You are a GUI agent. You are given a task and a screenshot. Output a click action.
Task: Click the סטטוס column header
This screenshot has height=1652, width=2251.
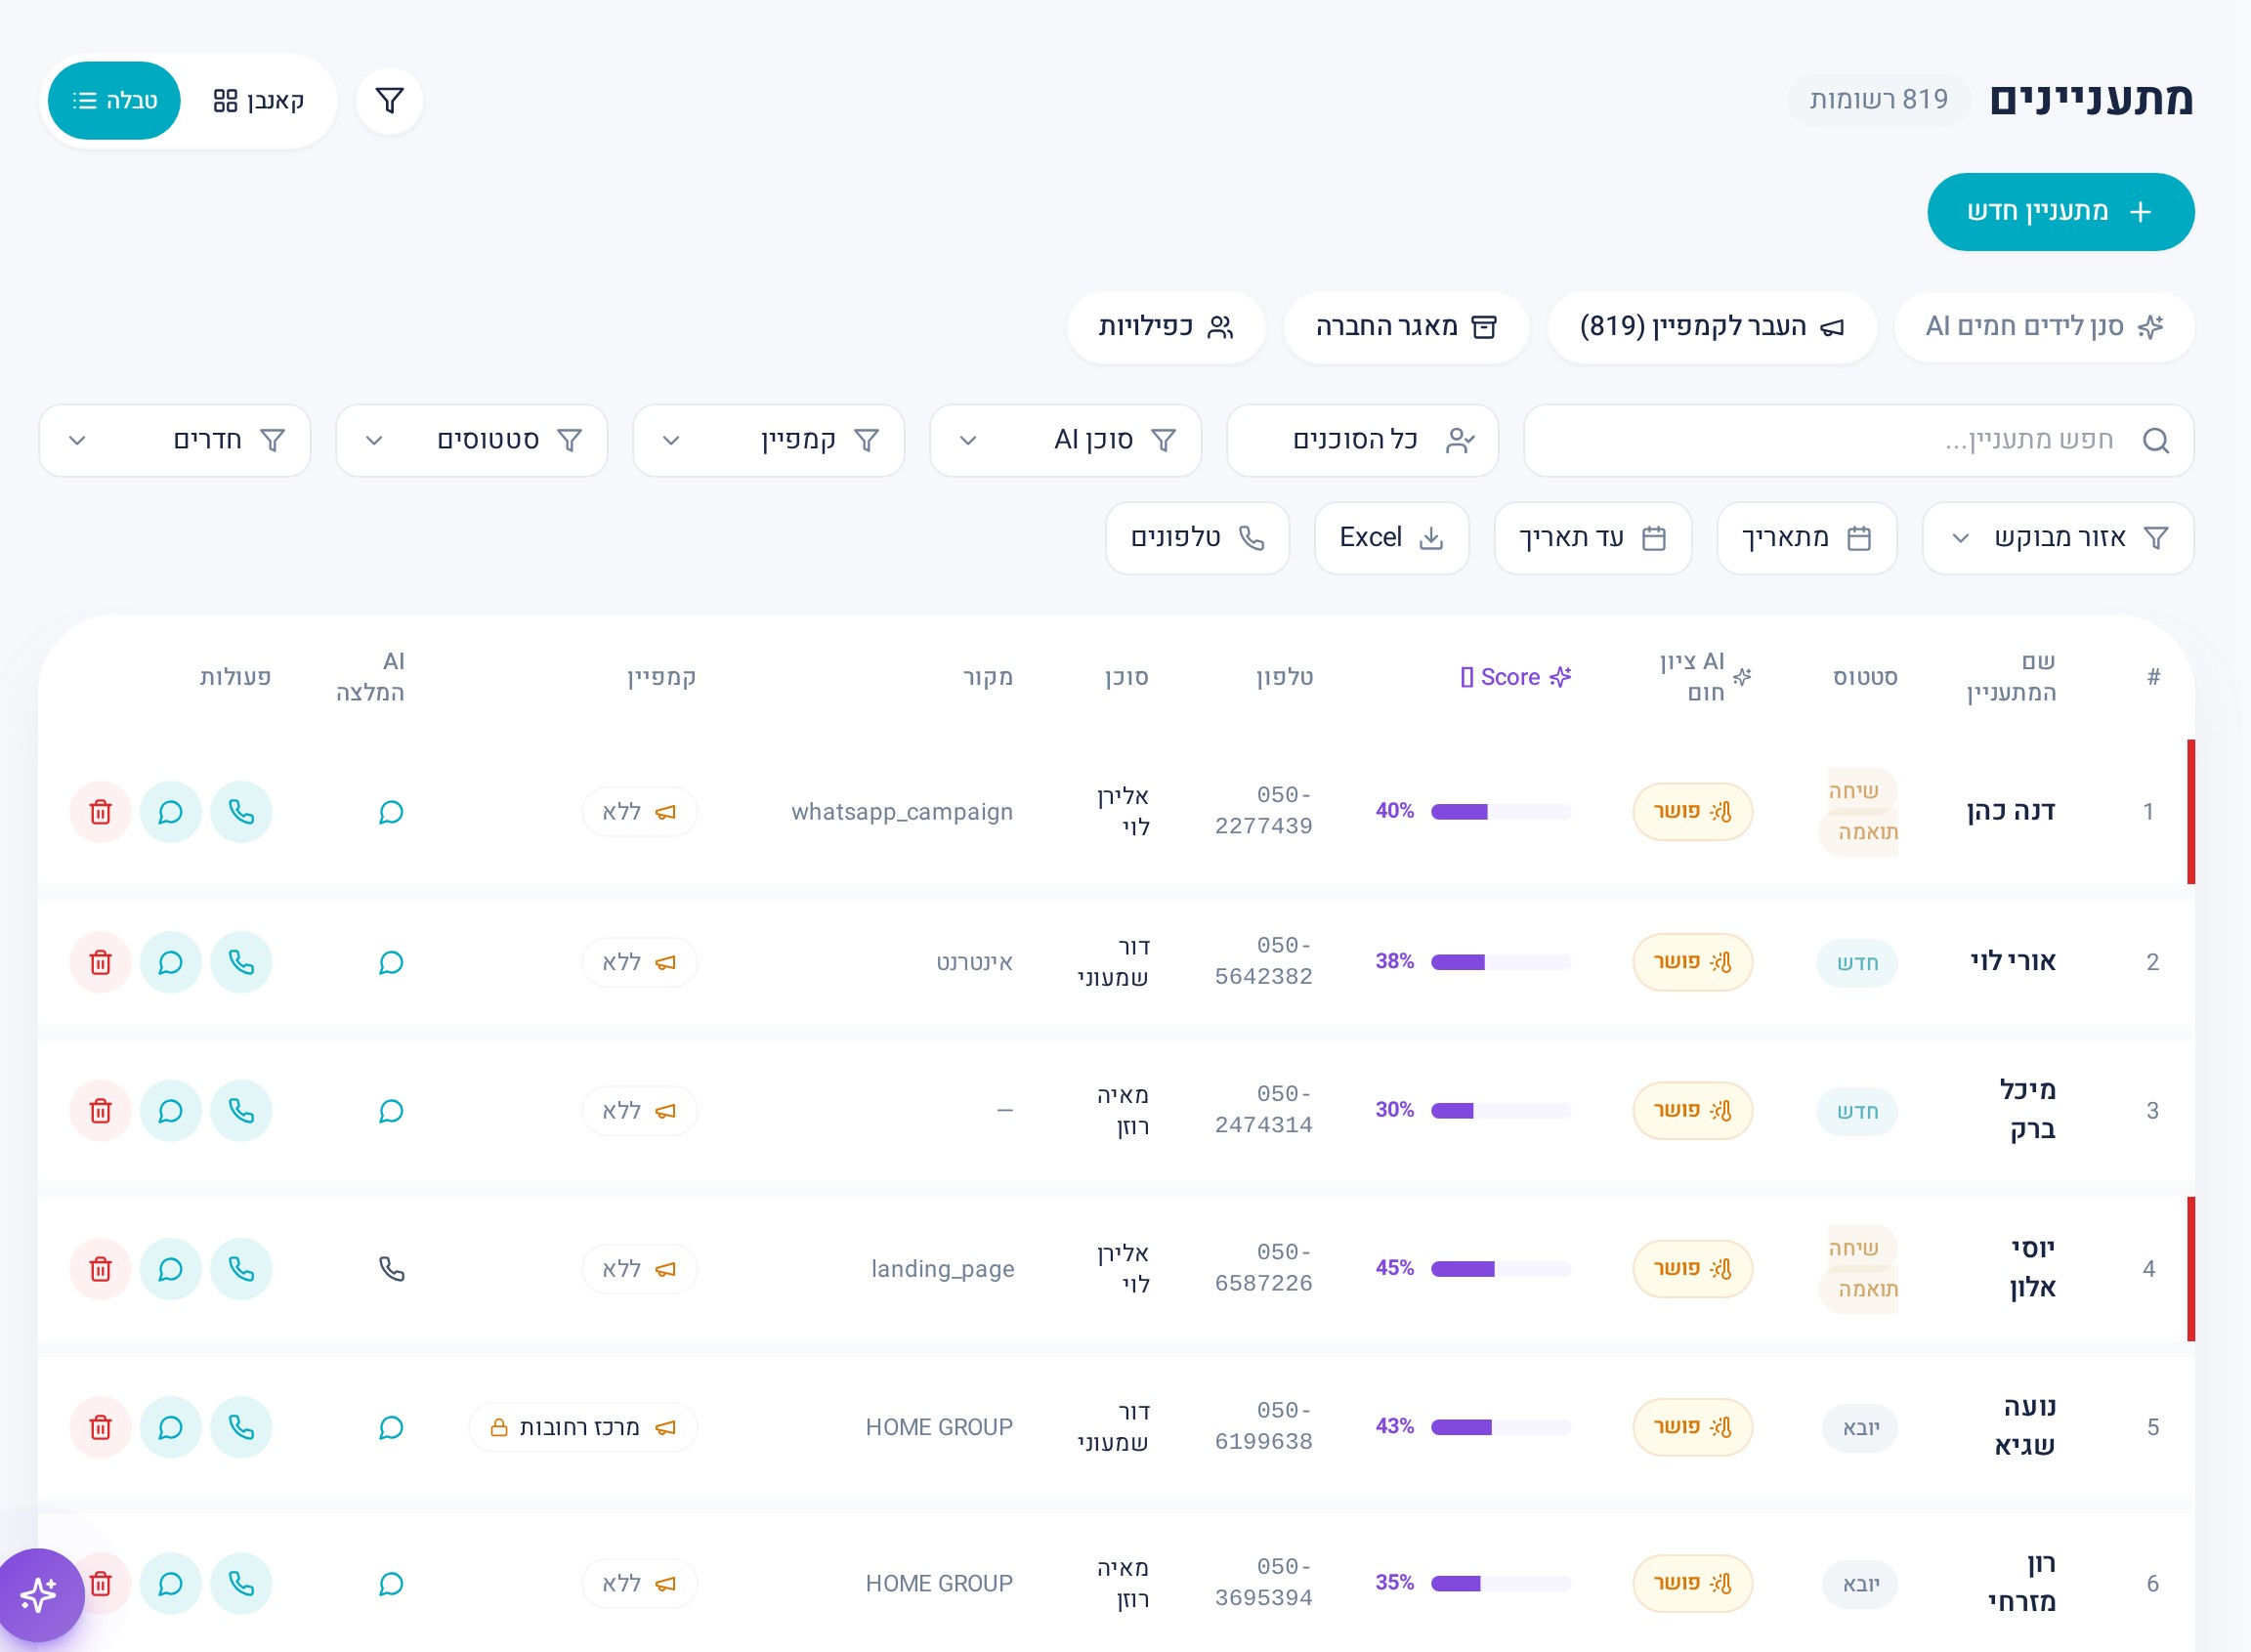(x=1865, y=677)
